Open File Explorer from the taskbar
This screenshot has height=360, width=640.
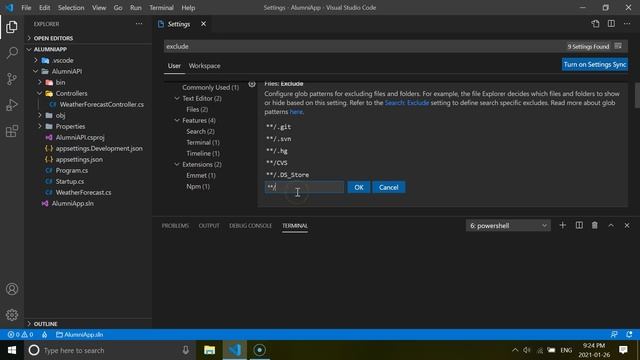pos(209,350)
